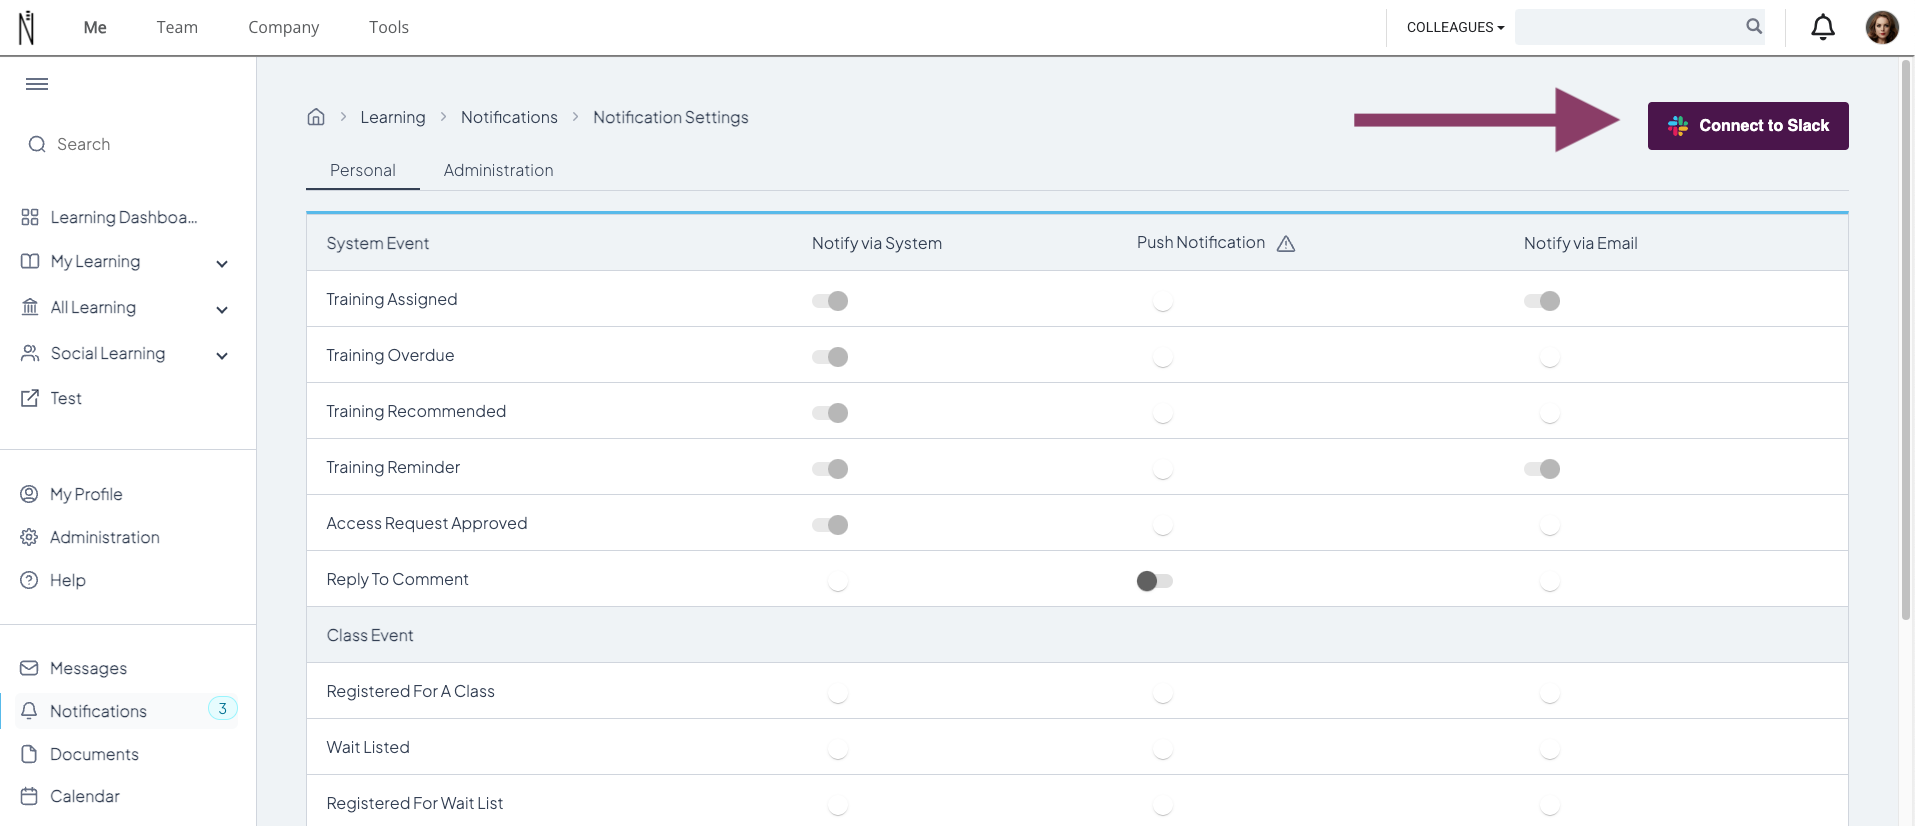Toggle Training Assigned Notify via Email

pyautogui.click(x=1542, y=301)
